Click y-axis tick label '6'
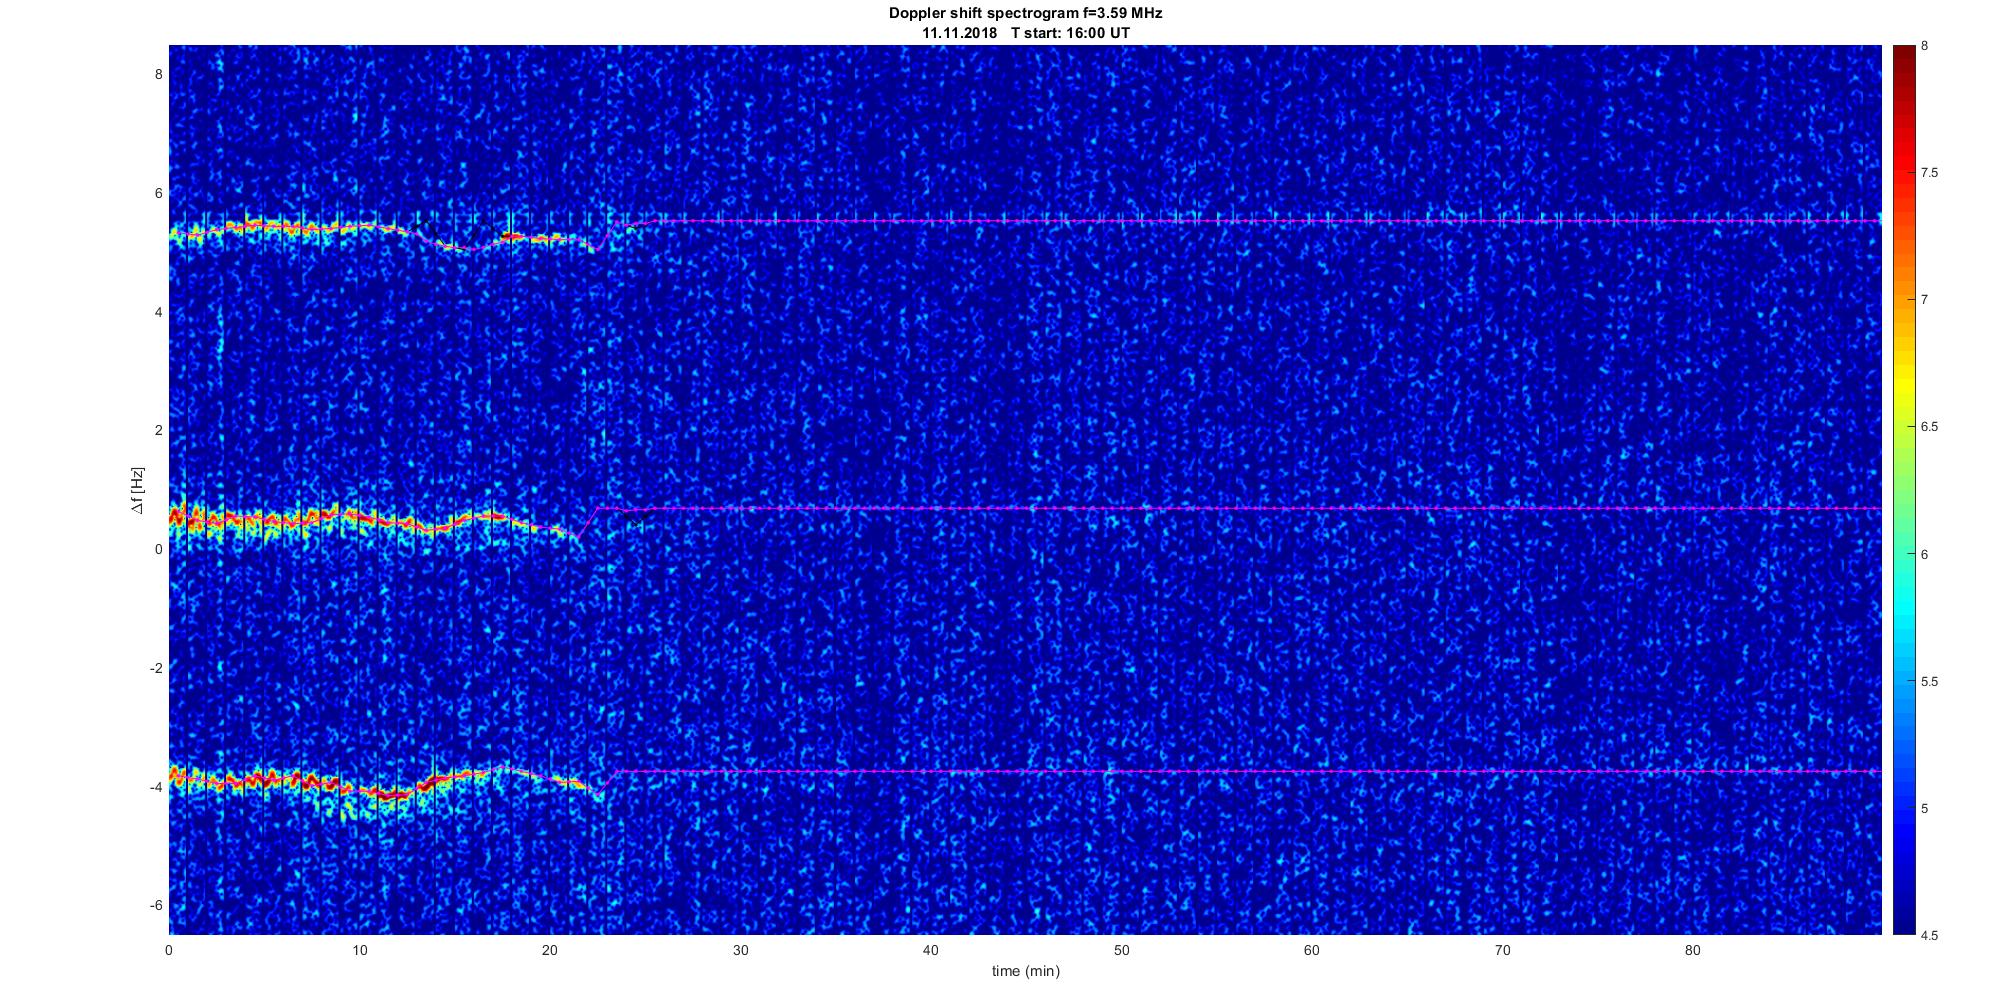The width and height of the screenshot is (2000, 1003). click(x=158, y=193)
